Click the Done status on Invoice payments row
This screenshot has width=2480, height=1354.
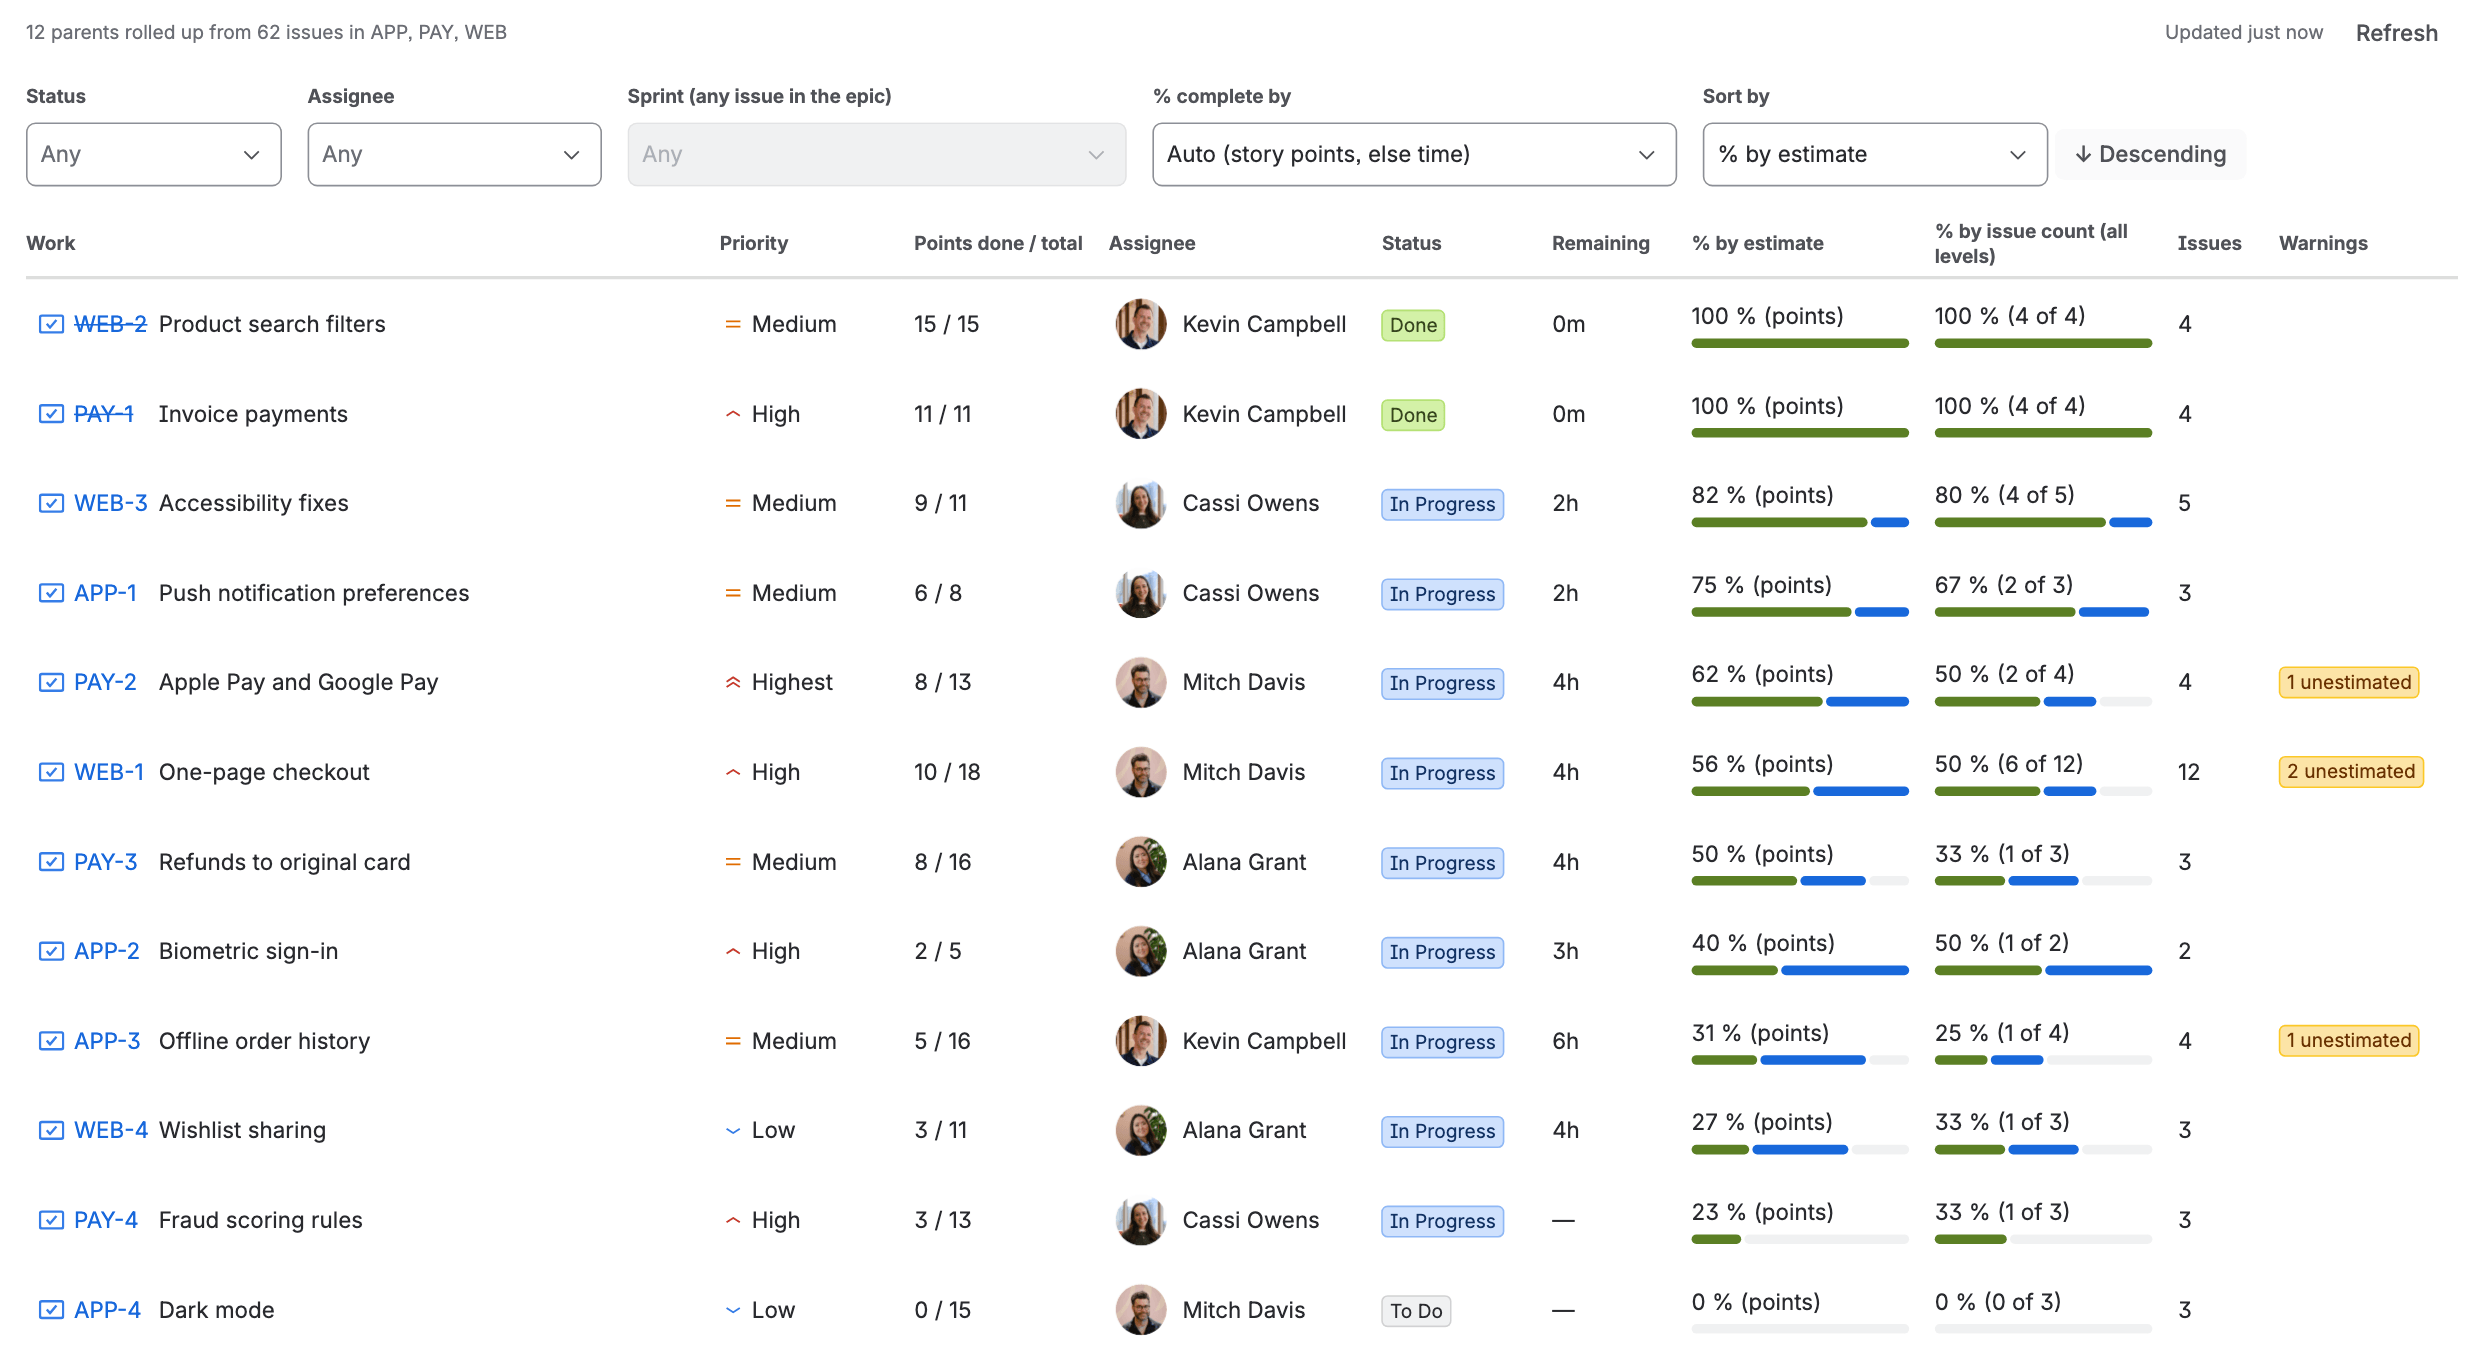point(1413,415)
